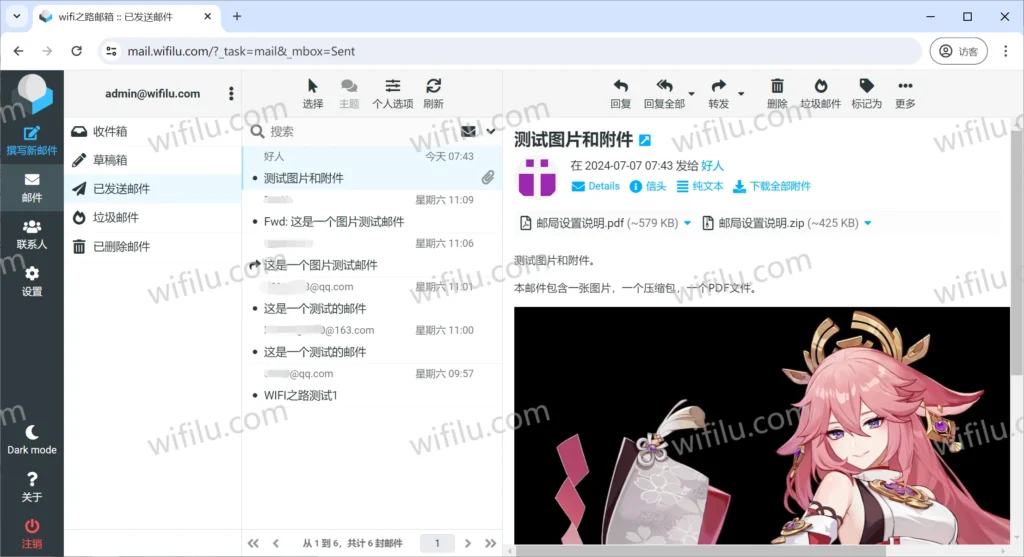
Task: Switch to plain text (纯文本) view
Action: coord(700,186)
